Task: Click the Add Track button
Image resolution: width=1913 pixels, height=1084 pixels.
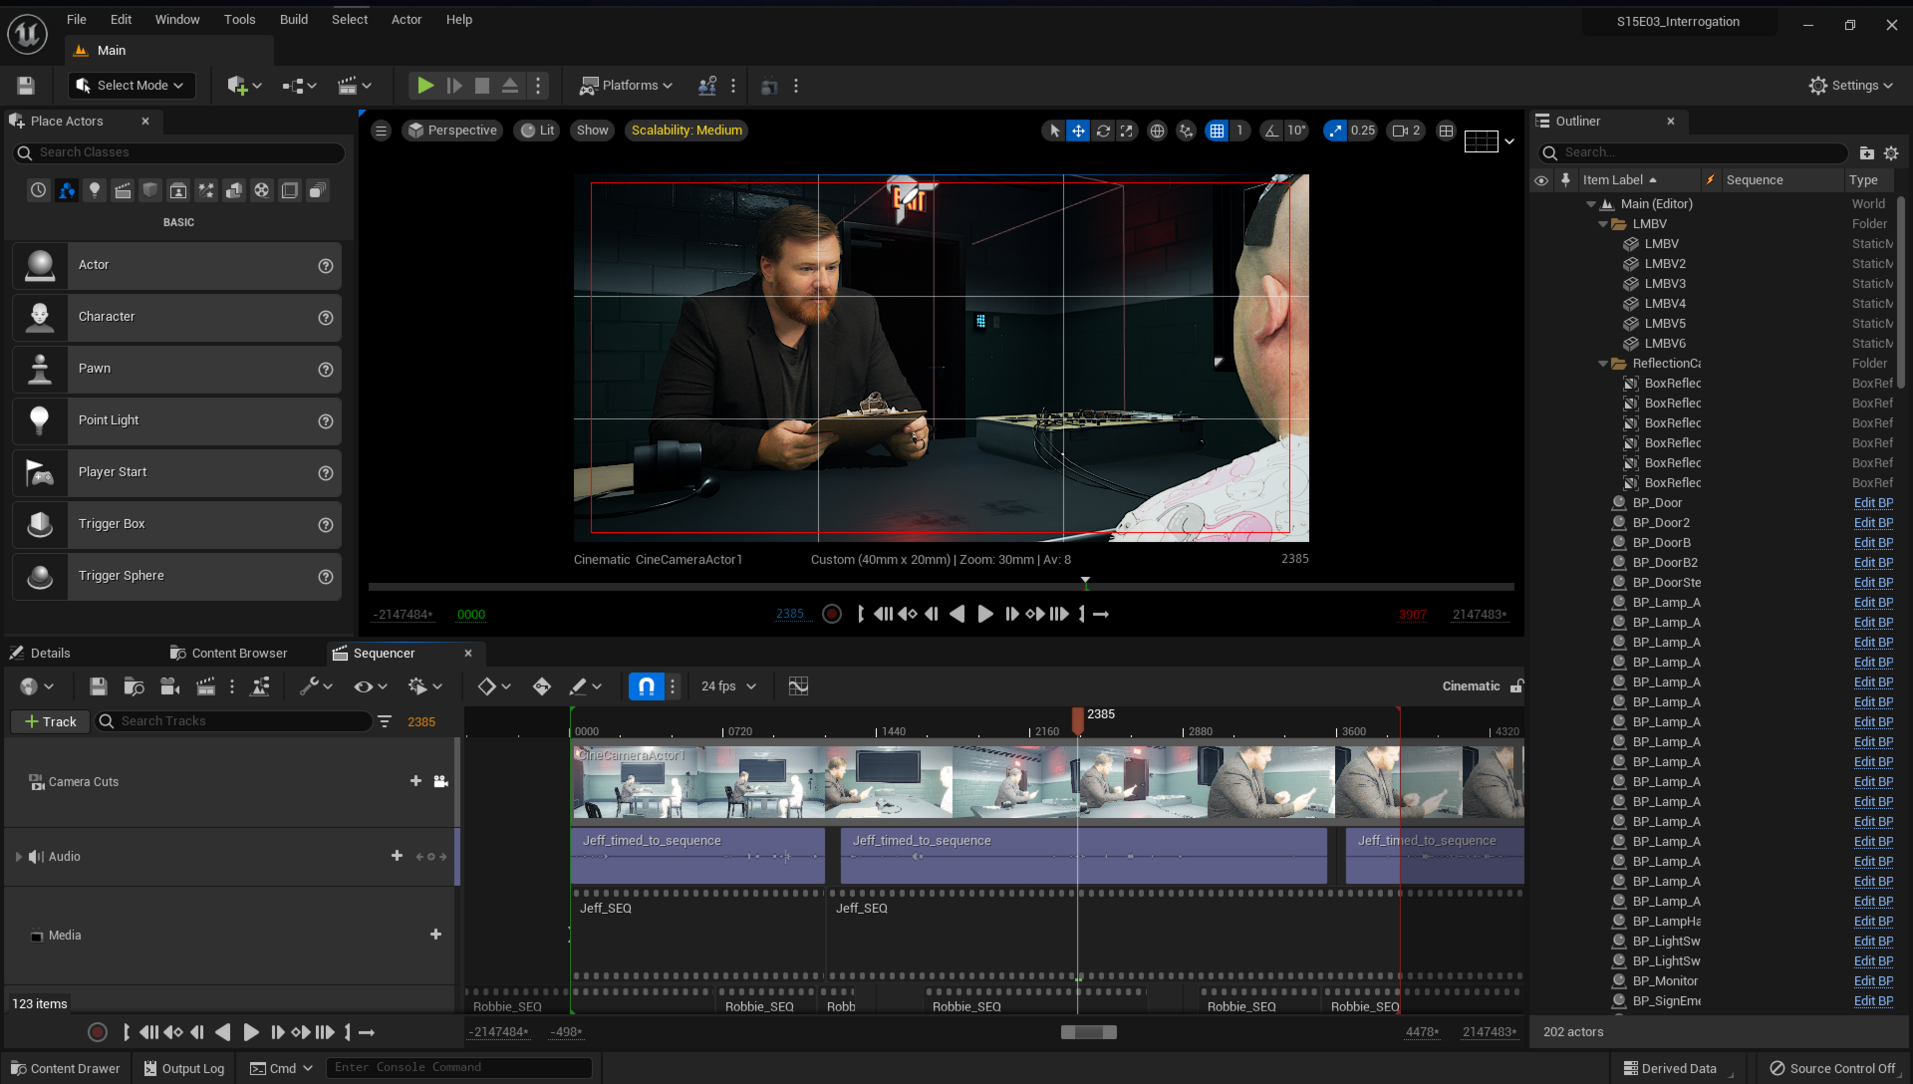Action: click(x=50, y=721)
